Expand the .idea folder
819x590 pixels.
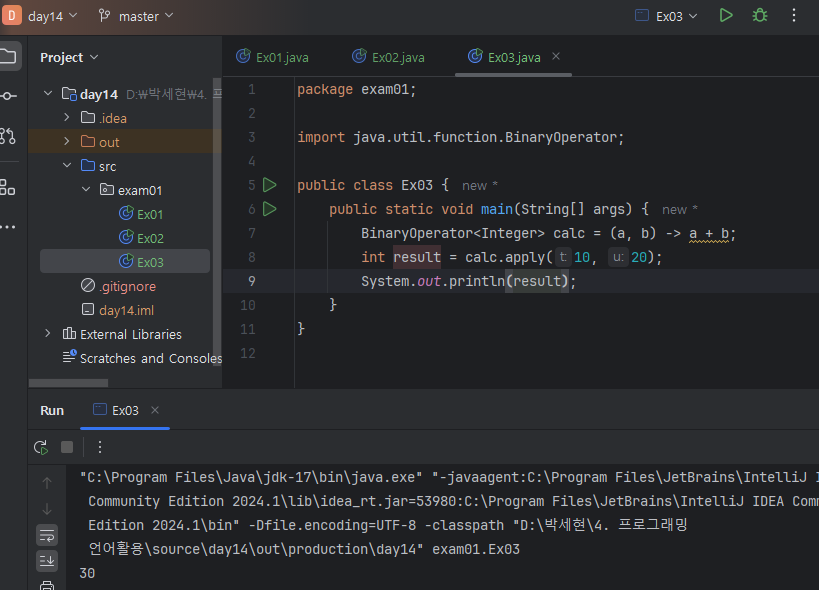pos(67,117)
